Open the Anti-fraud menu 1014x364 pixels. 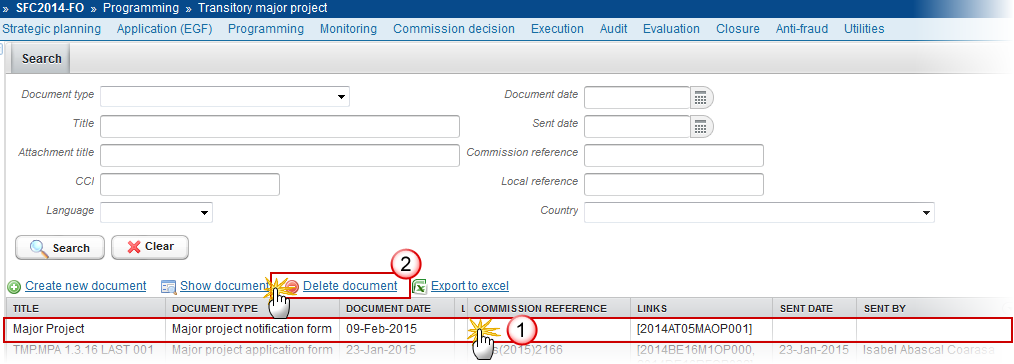point(802,29)
